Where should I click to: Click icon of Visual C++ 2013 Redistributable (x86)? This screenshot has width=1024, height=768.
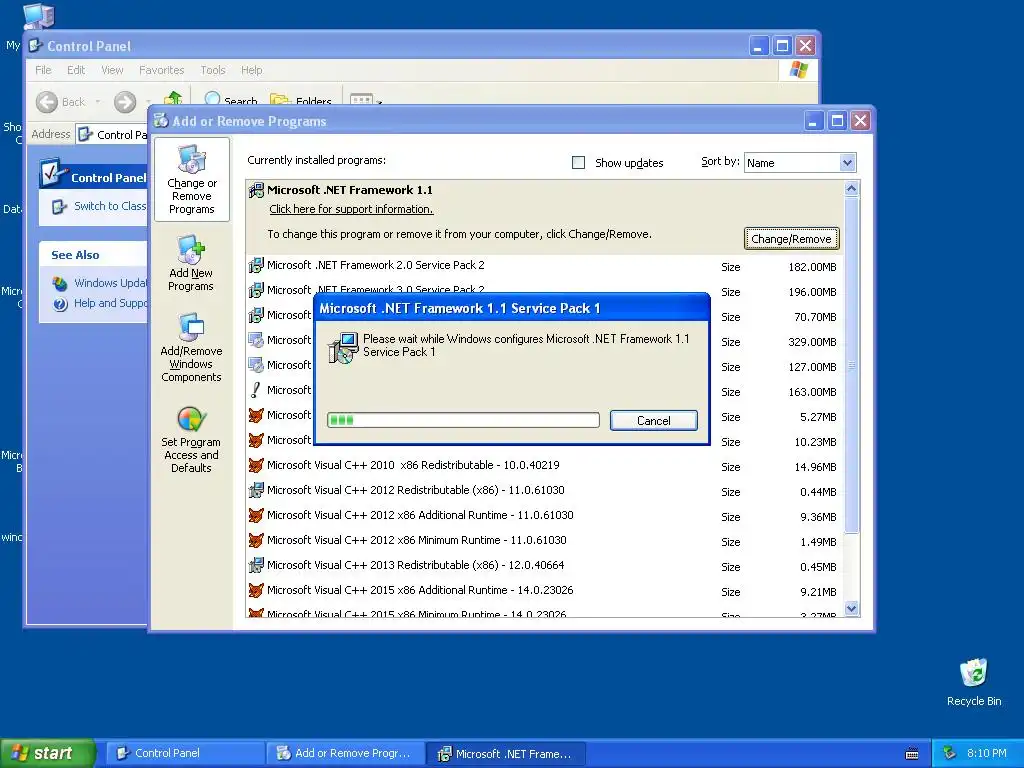(257, 565)
